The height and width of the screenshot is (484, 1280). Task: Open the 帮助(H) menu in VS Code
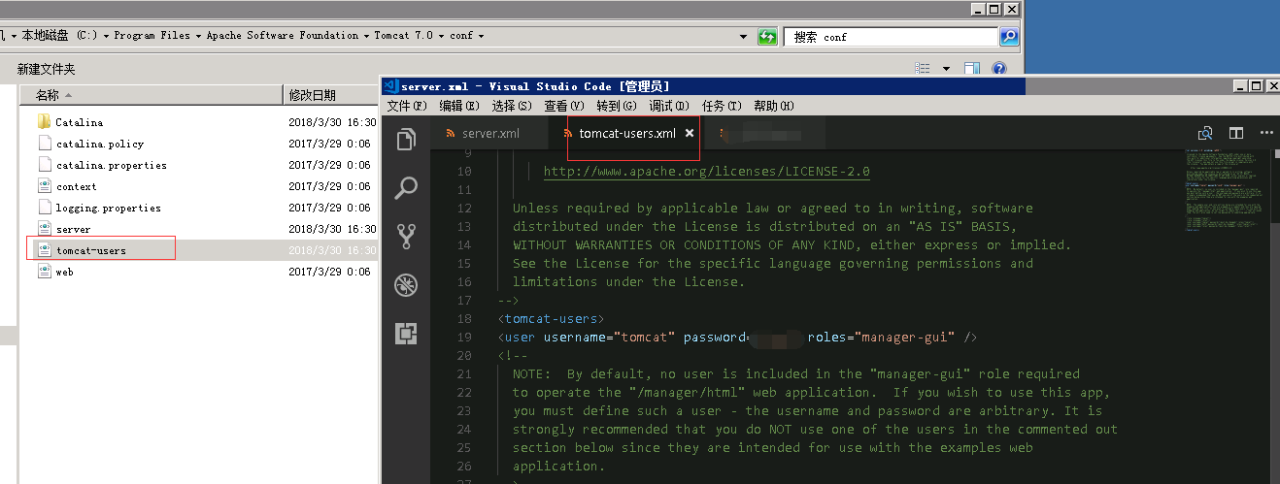(774, 106)
